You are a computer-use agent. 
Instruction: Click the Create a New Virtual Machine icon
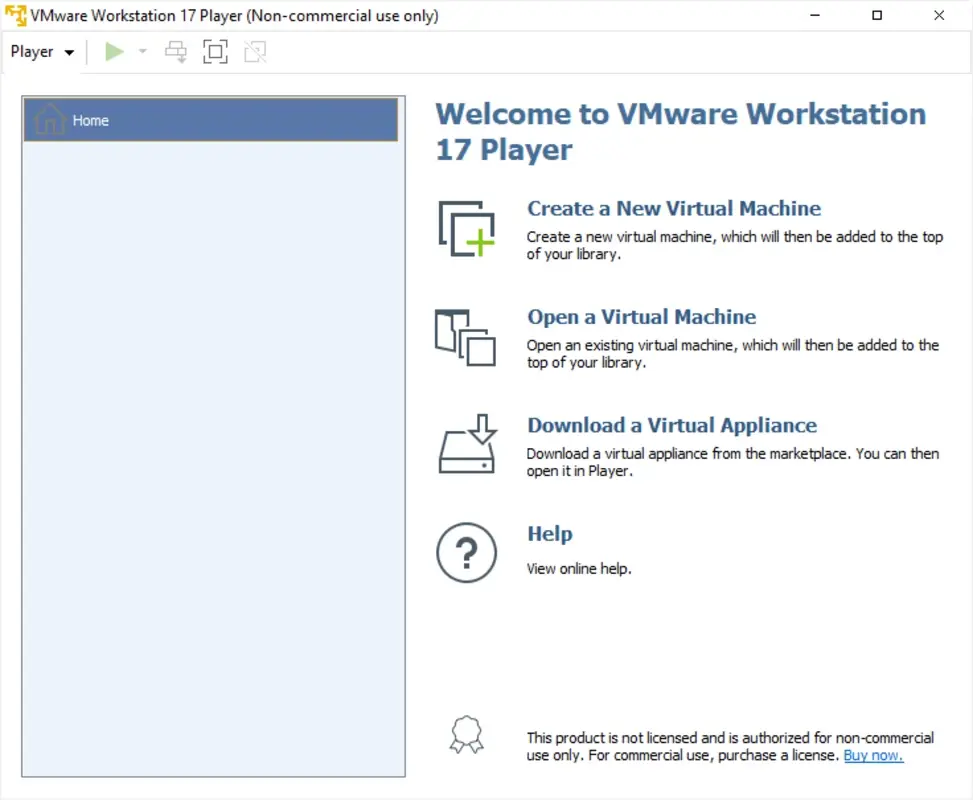[466, 227]
